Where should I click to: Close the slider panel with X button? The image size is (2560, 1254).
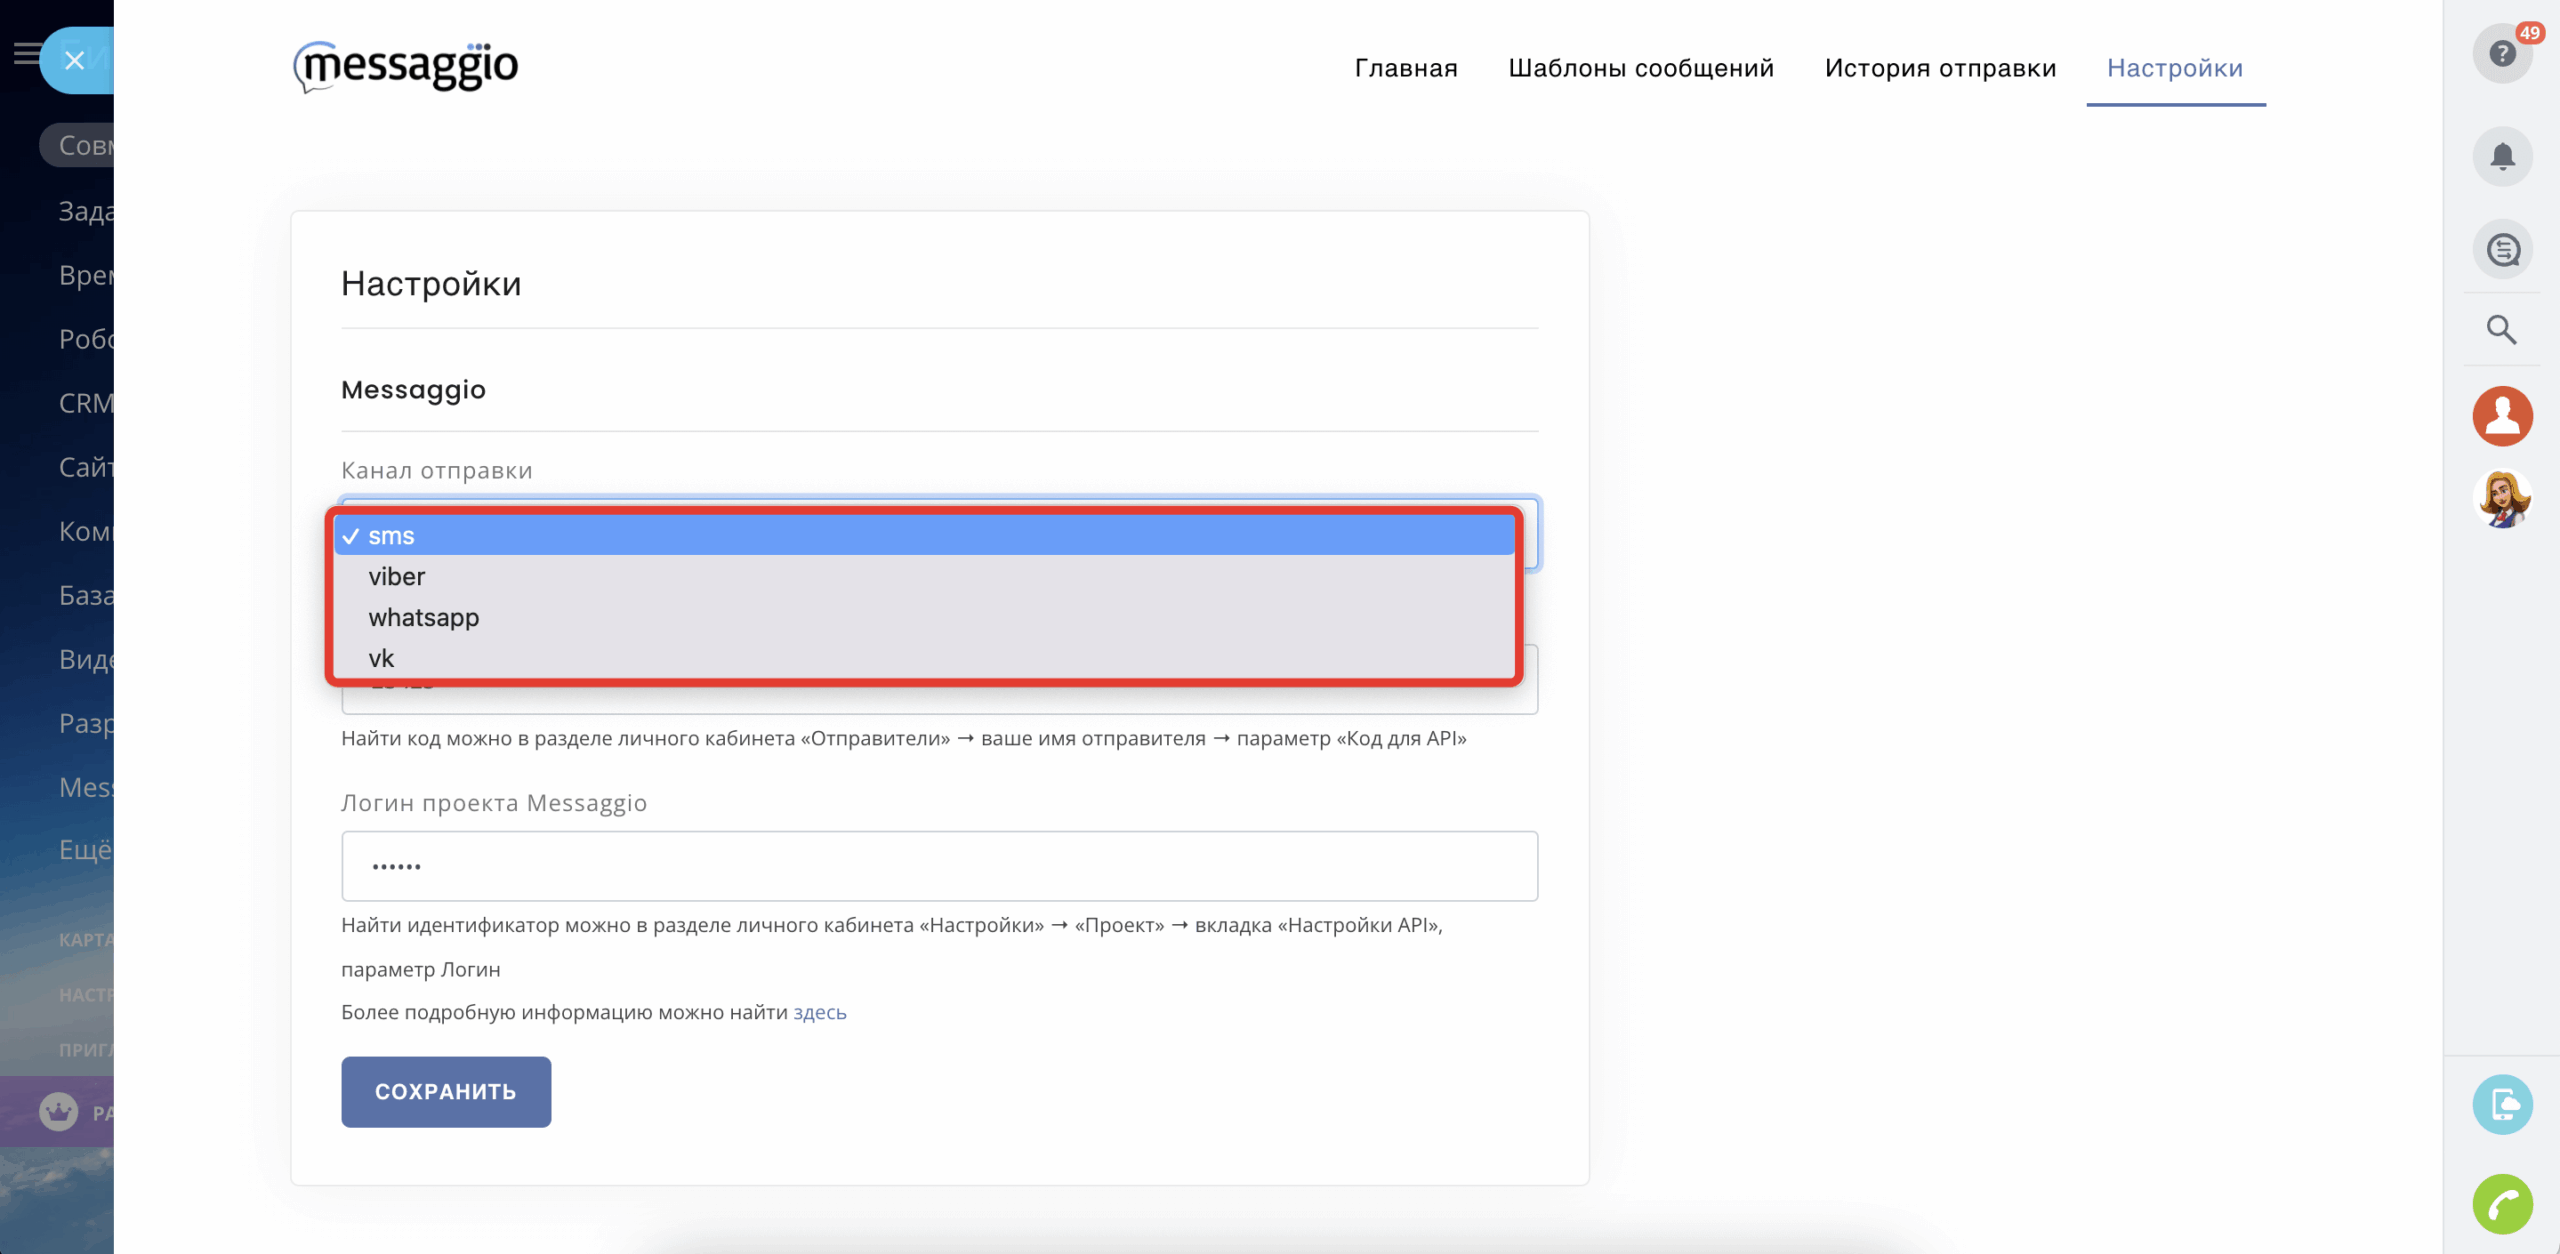pos(74,61)
